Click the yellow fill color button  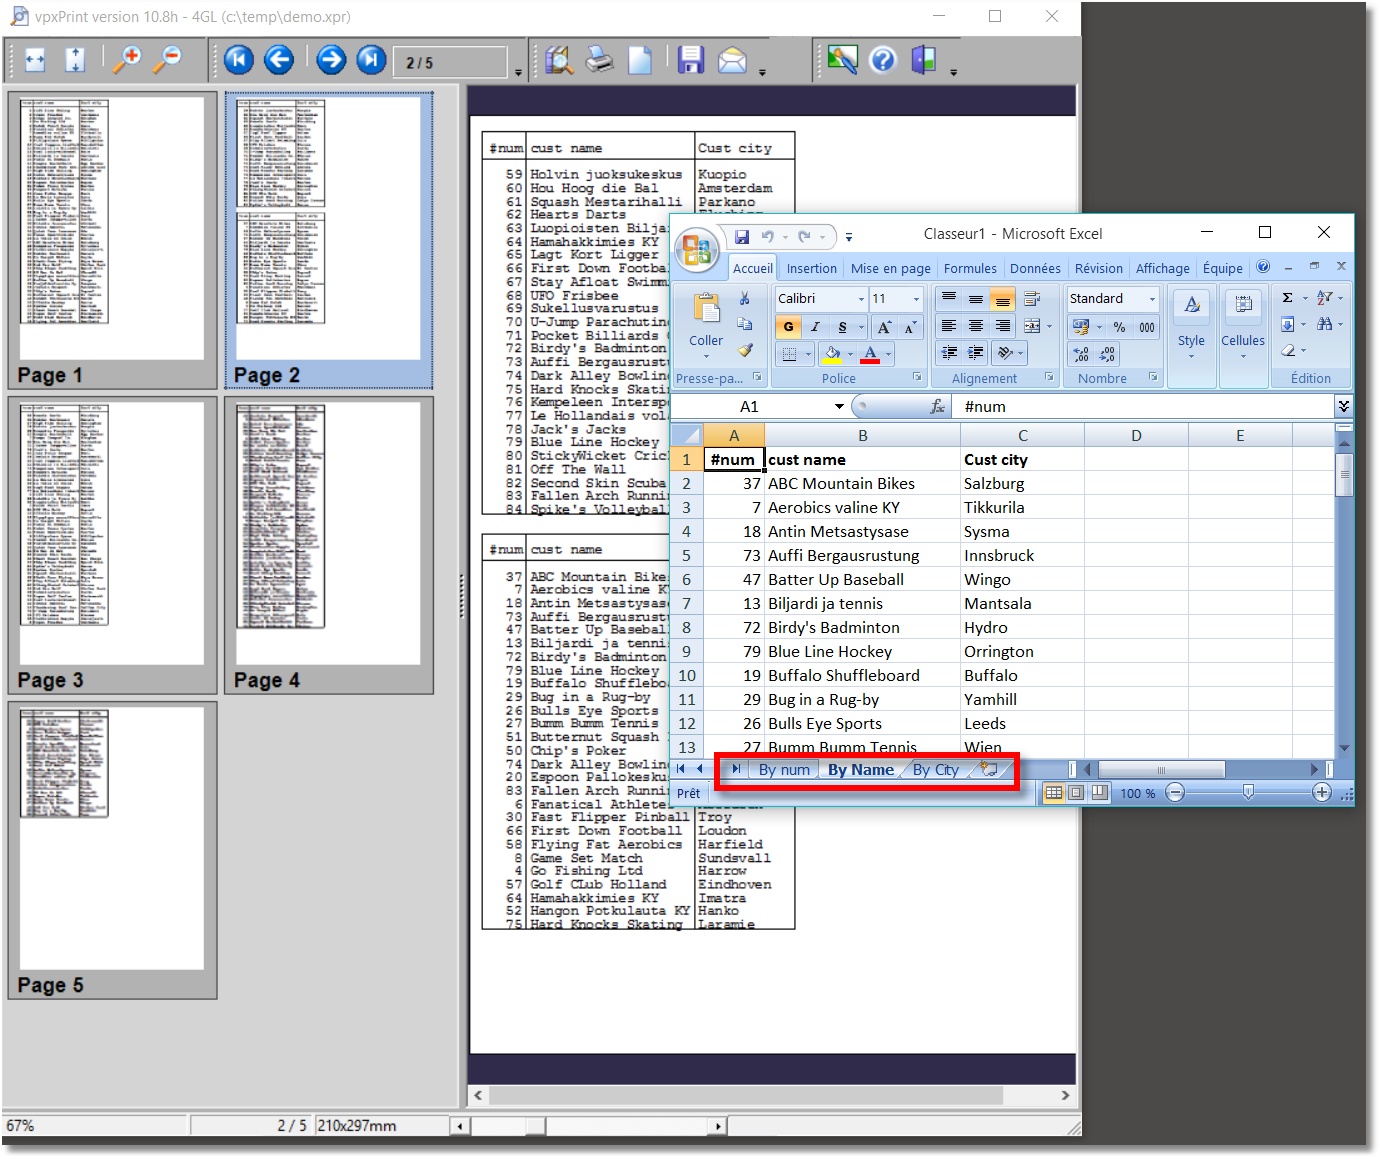tap(832, 353)
